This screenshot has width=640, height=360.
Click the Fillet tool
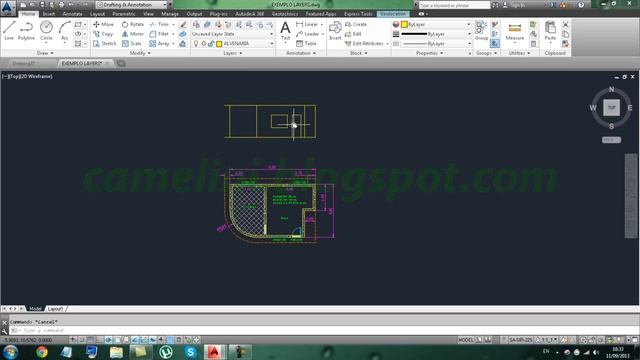[x=159, y=34]
